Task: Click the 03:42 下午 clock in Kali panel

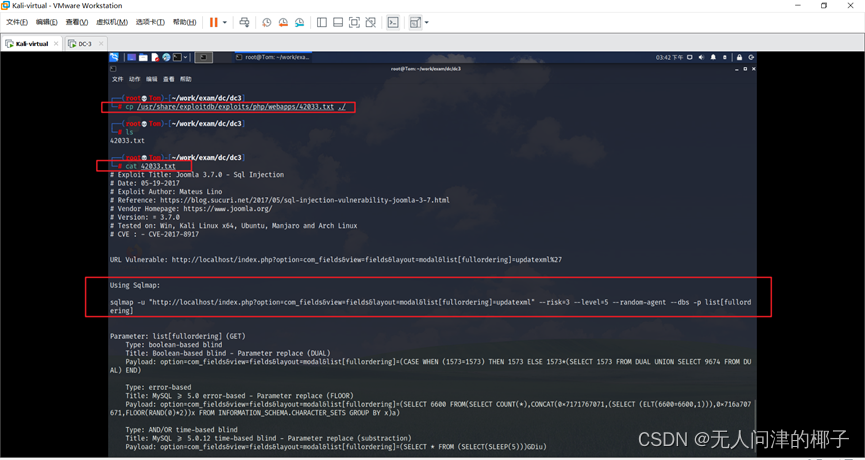Action: 669,57
